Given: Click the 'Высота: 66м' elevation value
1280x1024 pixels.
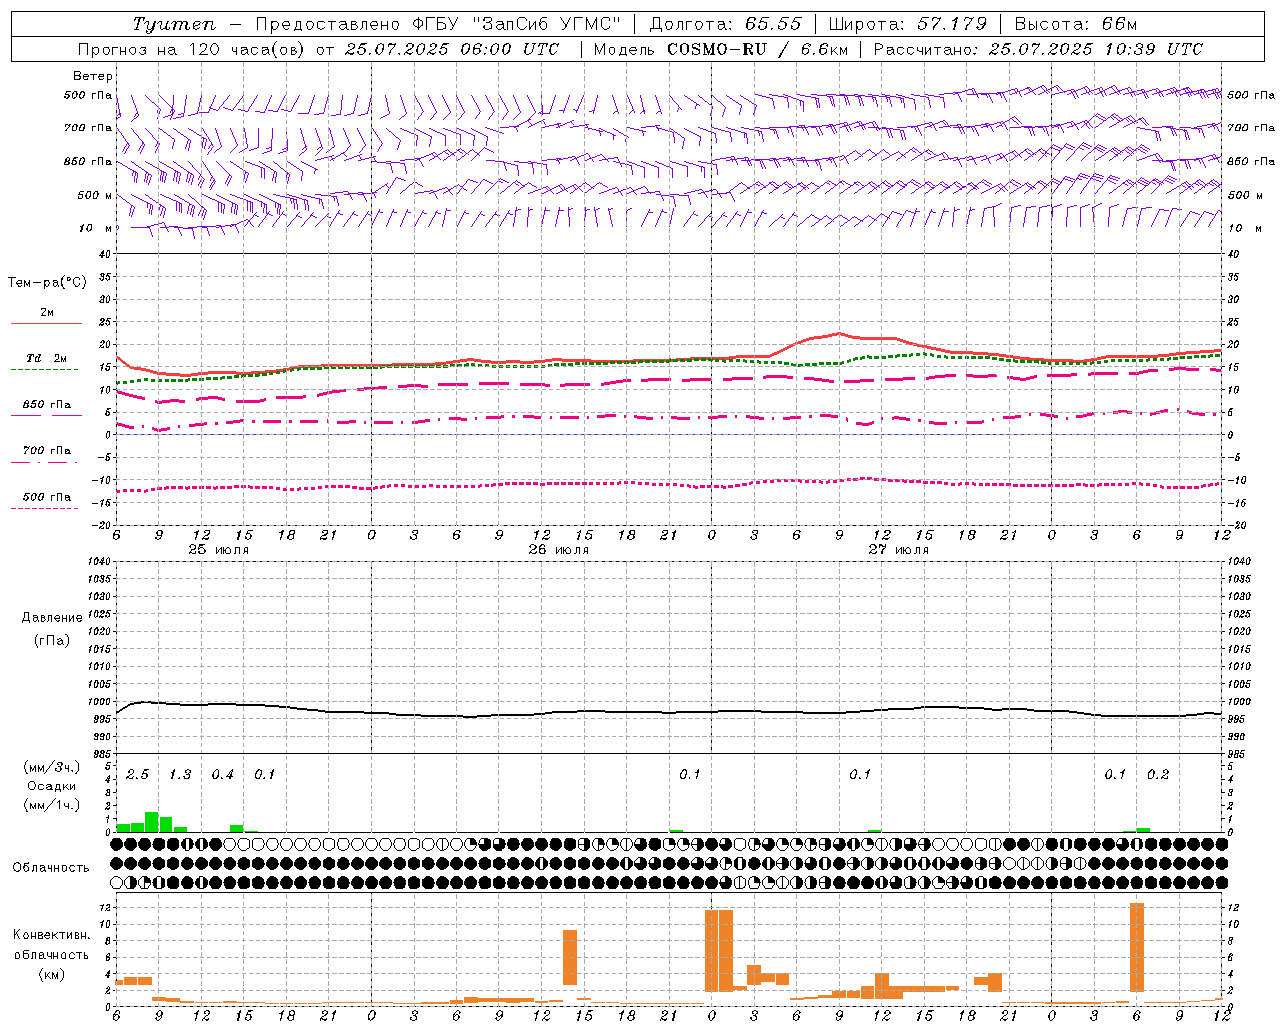Looking at the screenshot, I should click(1076, 24).
